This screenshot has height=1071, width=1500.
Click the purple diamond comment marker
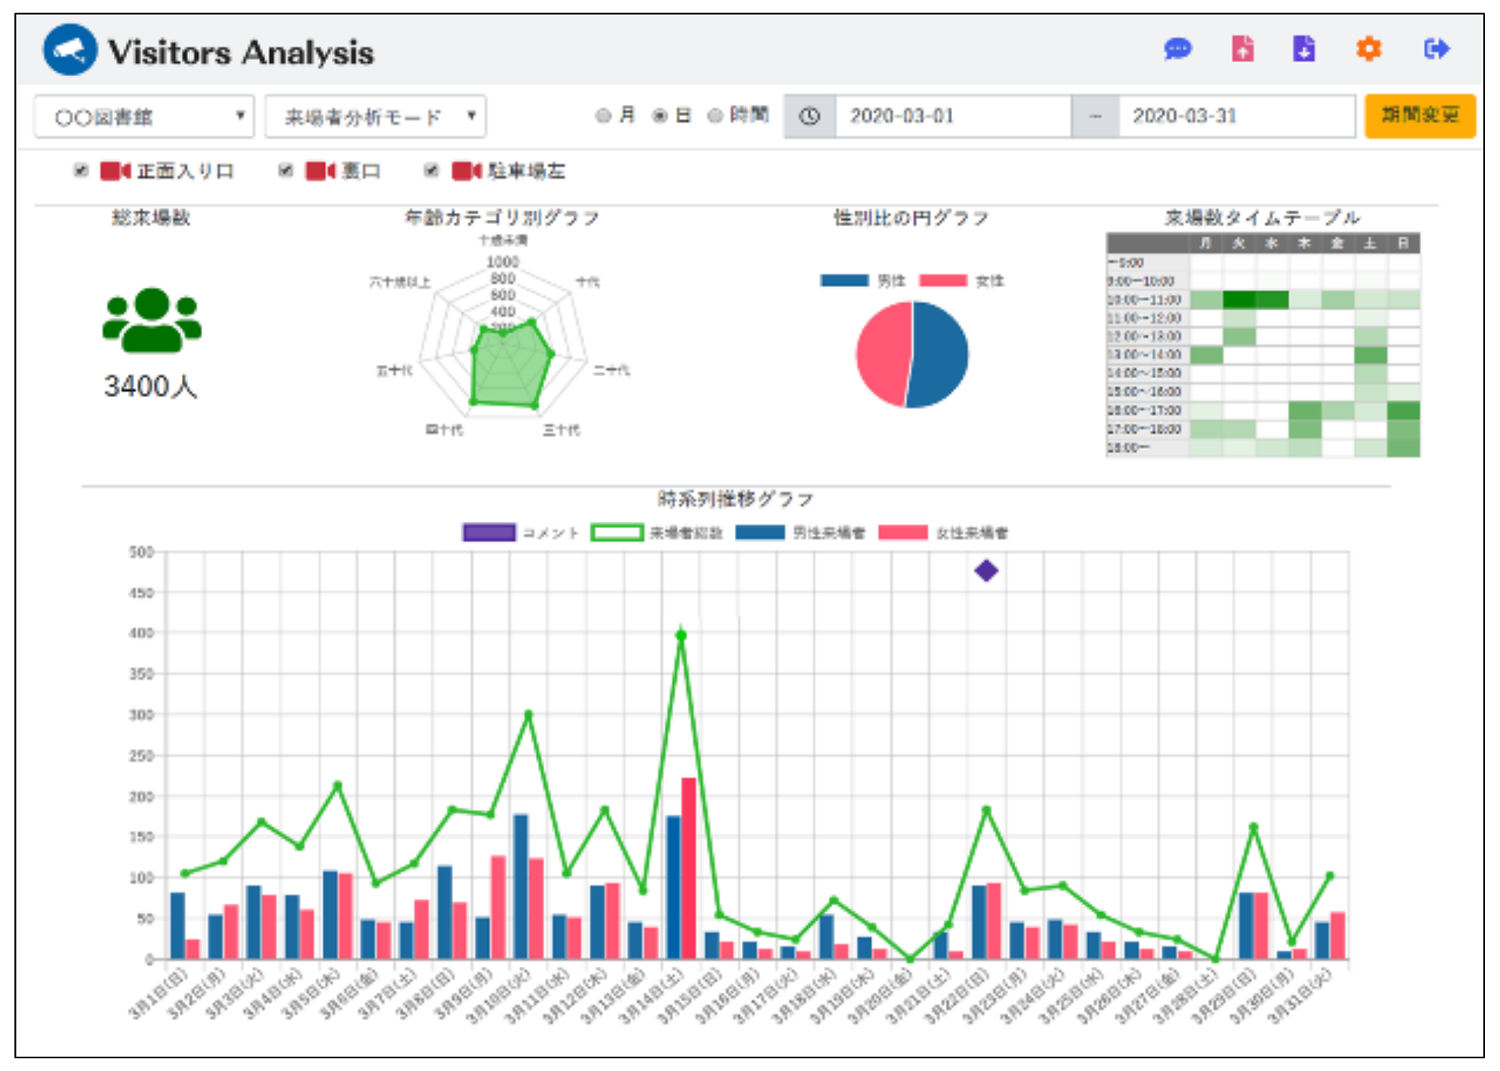[x=986, y=571]
